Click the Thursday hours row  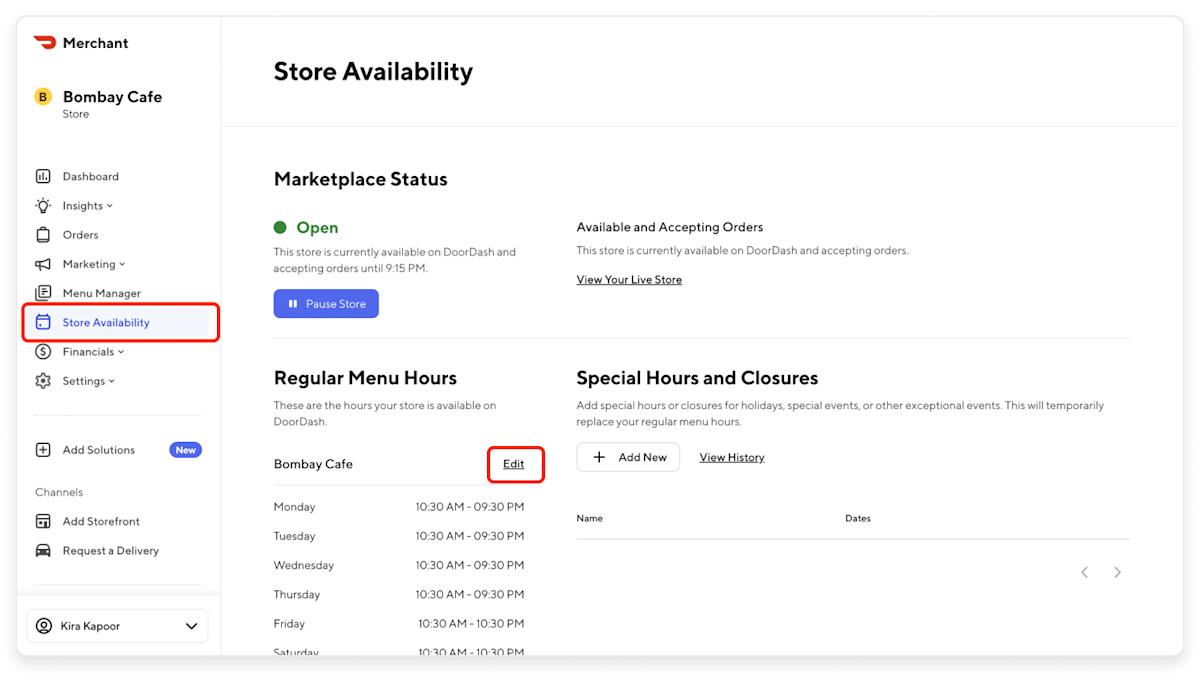pyautogui.click(x=399, y=594)
